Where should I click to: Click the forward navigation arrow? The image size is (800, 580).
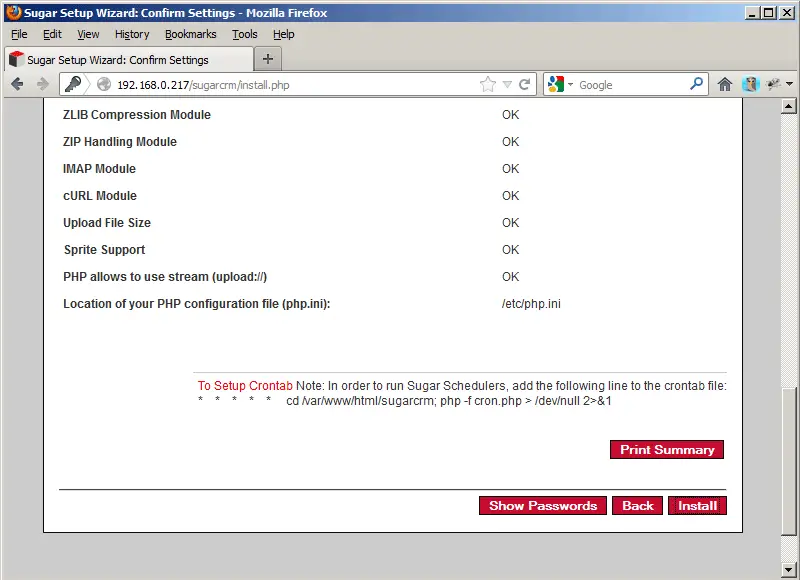point(43,84)
